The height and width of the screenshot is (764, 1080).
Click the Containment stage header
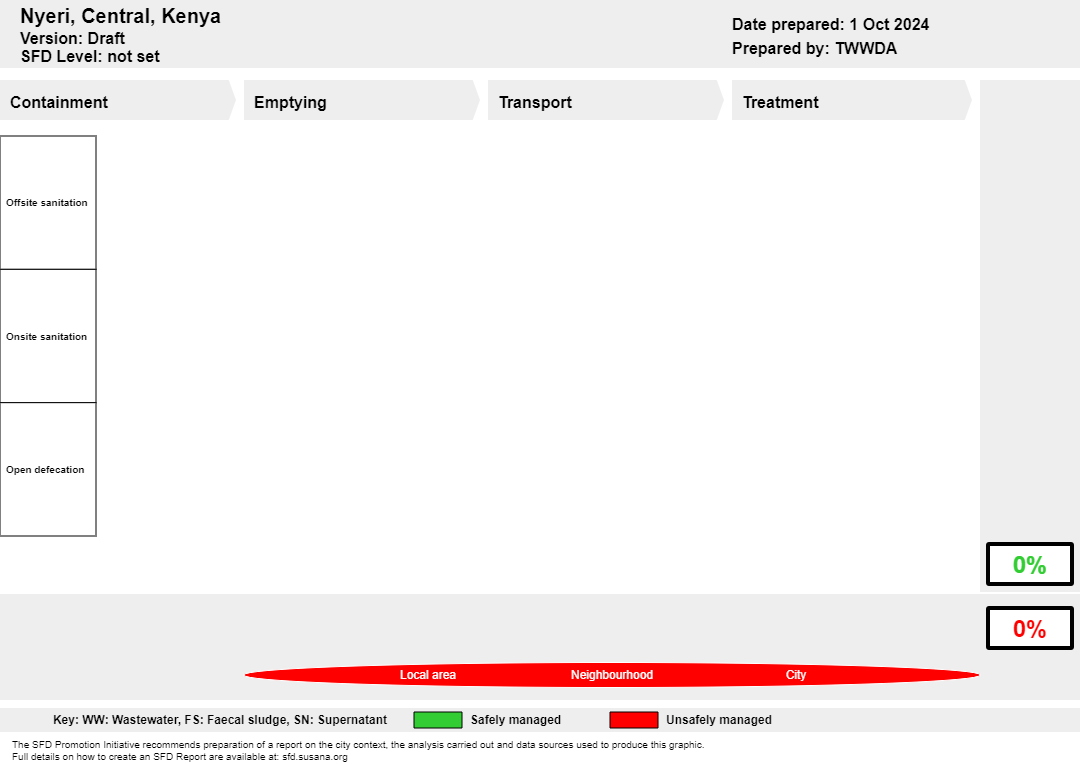117,101
